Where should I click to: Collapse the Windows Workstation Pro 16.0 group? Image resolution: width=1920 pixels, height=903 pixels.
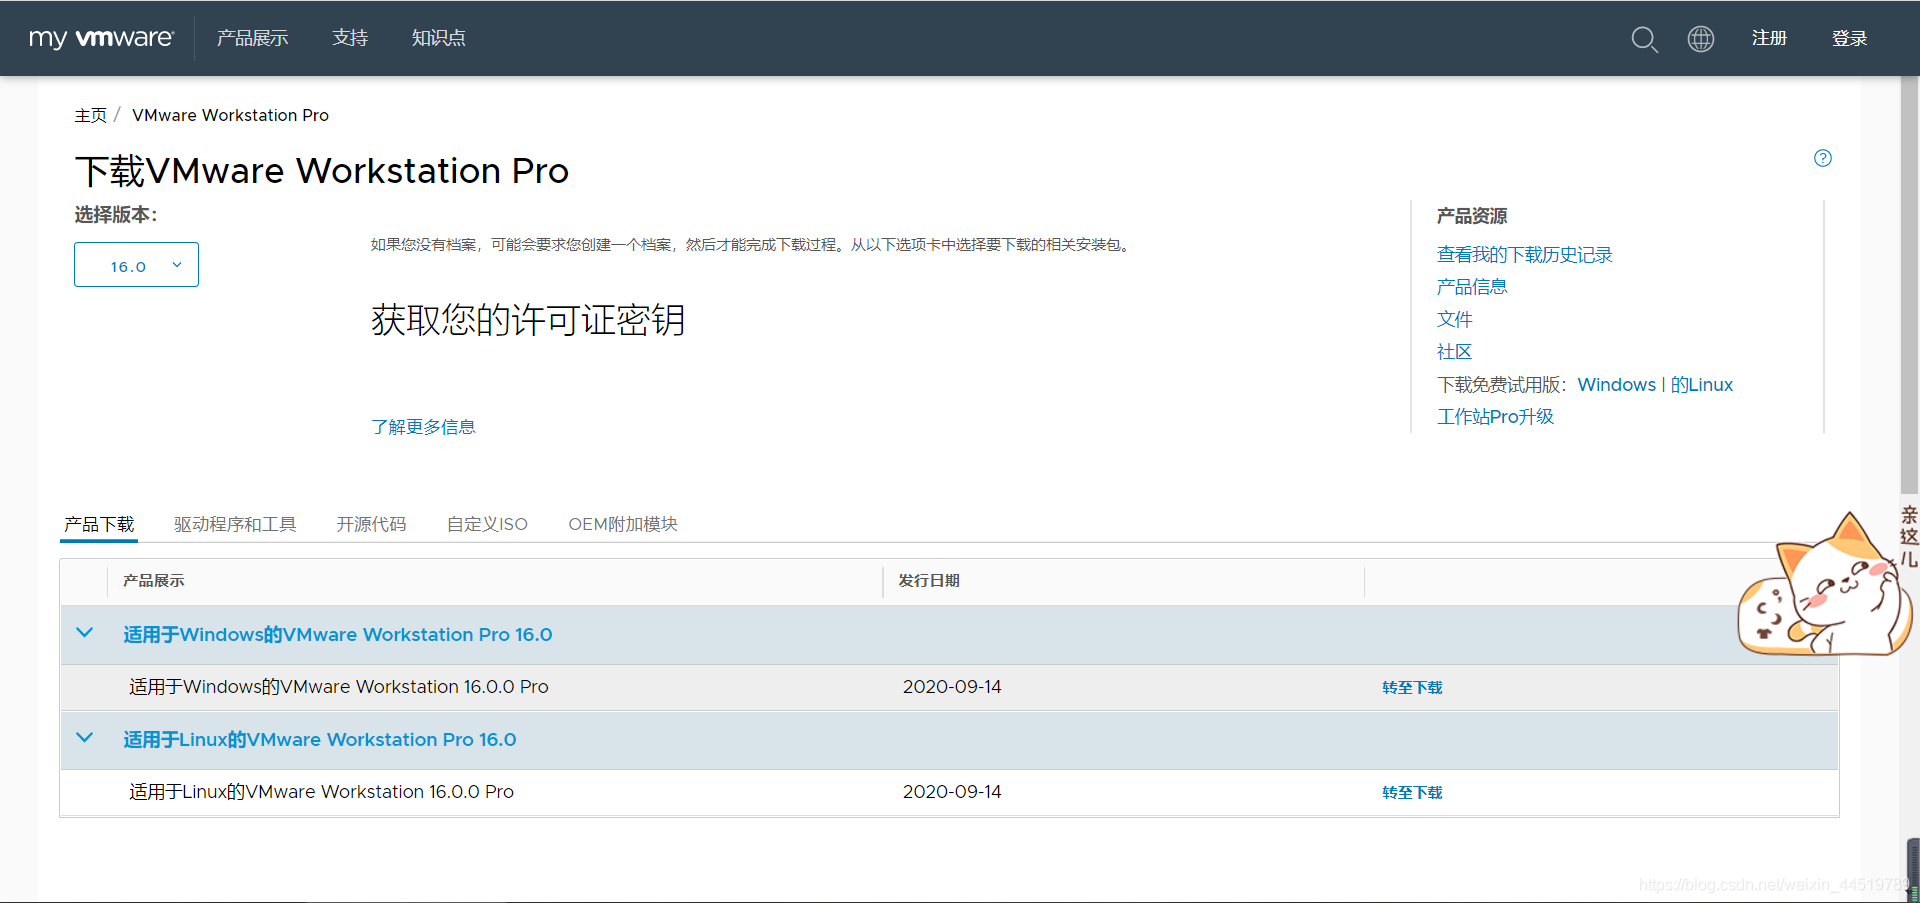[85, 633]
